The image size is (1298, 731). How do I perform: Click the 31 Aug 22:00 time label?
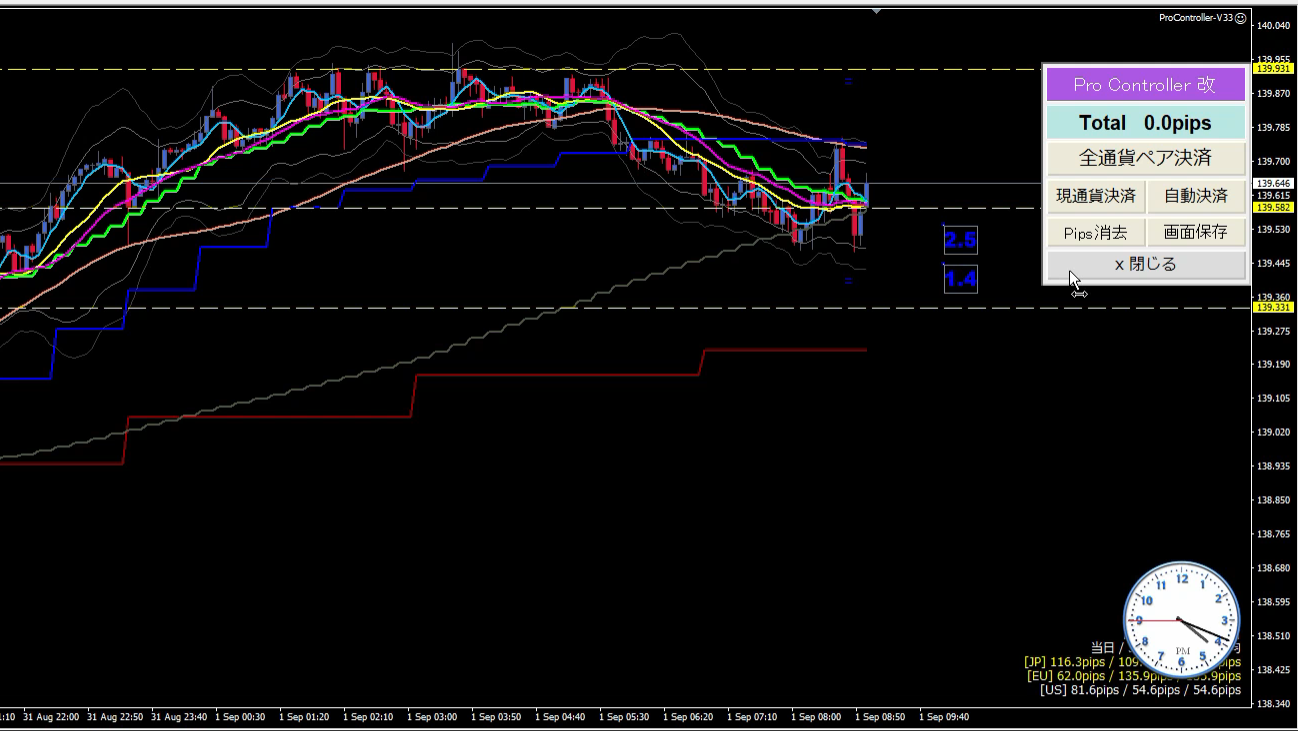point(49,717)
